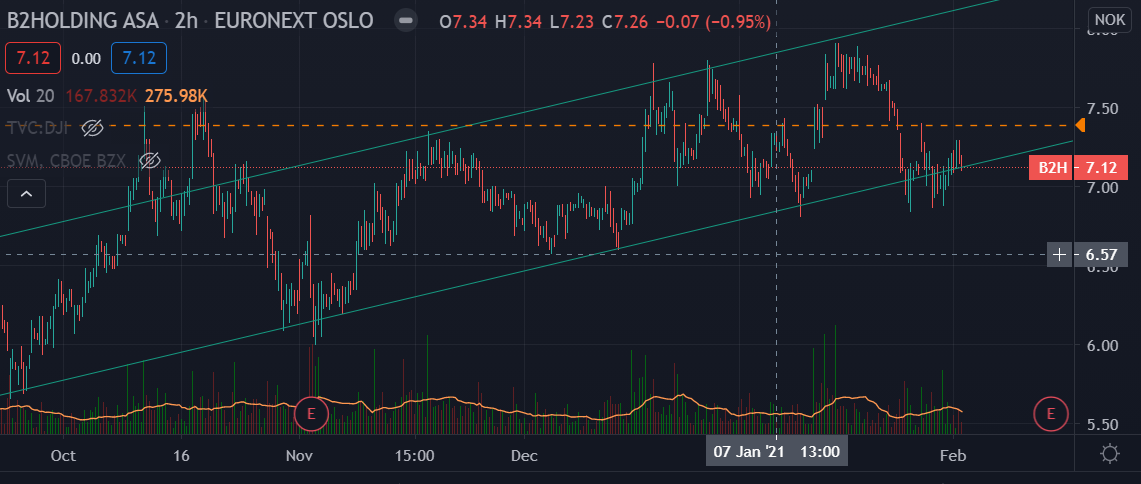The width and height of the screenshot is (1141, 484).
Task: Click the 15:00 label on the time axis
Action: pyautogui.click(x=416, y=456)
